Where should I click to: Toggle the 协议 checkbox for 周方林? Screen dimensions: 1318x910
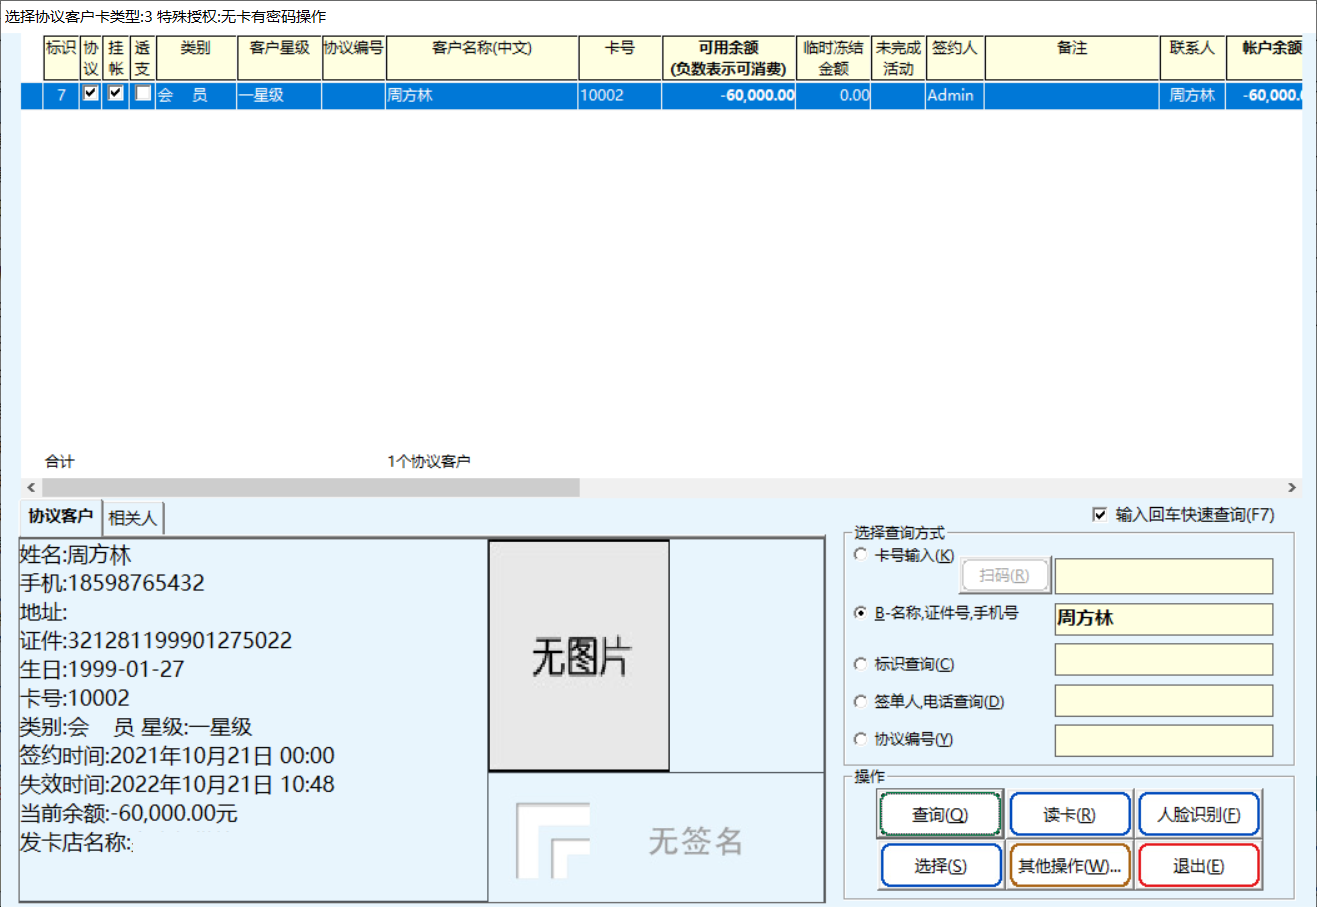click(91, 93)
